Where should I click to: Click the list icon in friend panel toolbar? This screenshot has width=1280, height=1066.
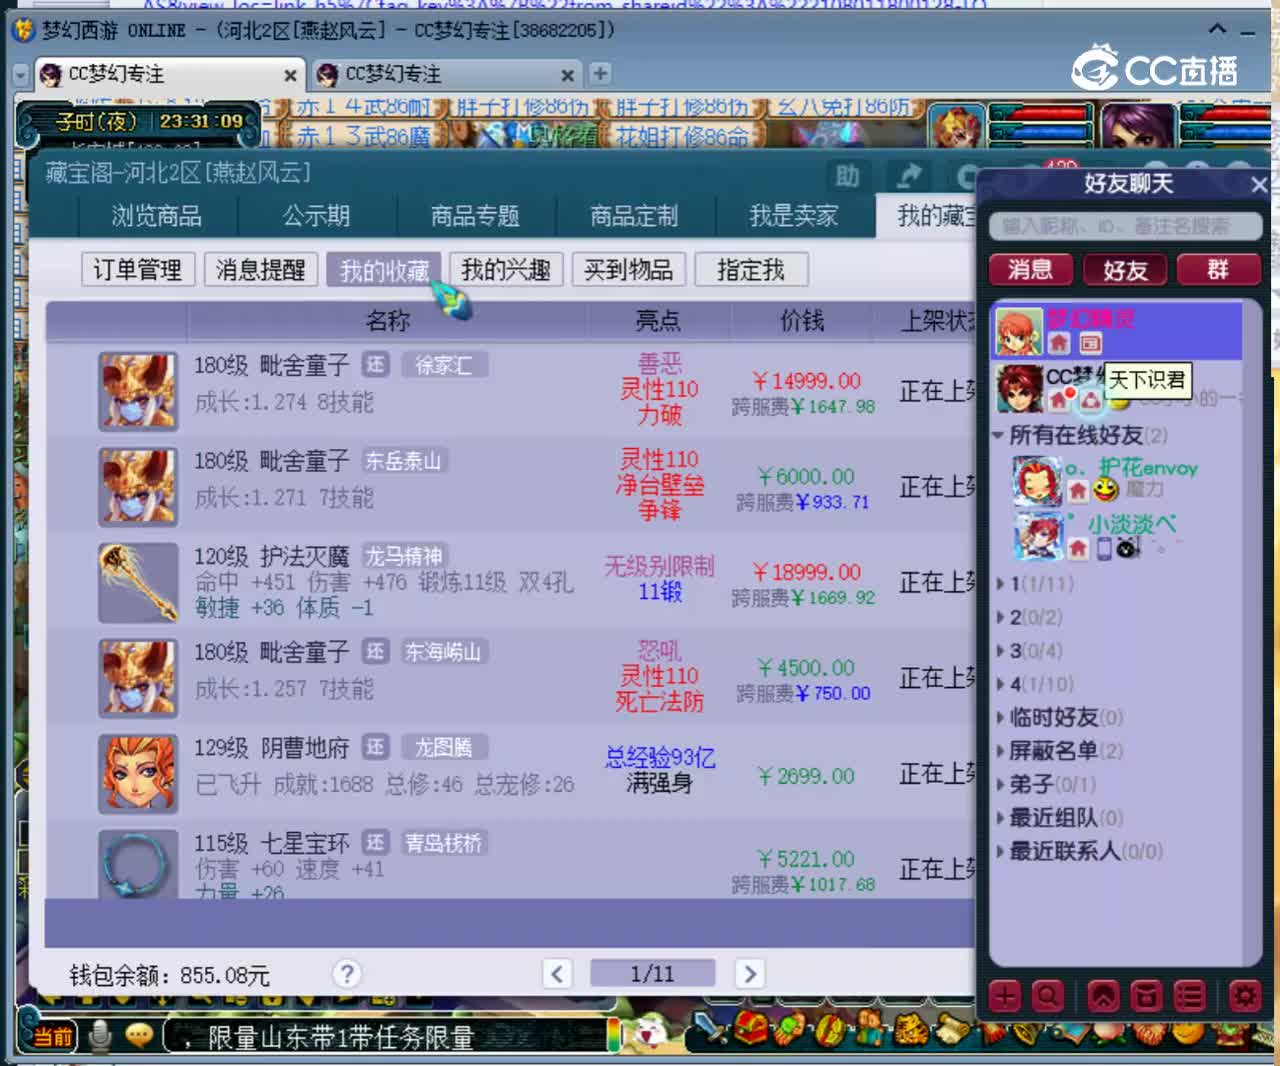pyautogui.click(x=1188, y=995)
